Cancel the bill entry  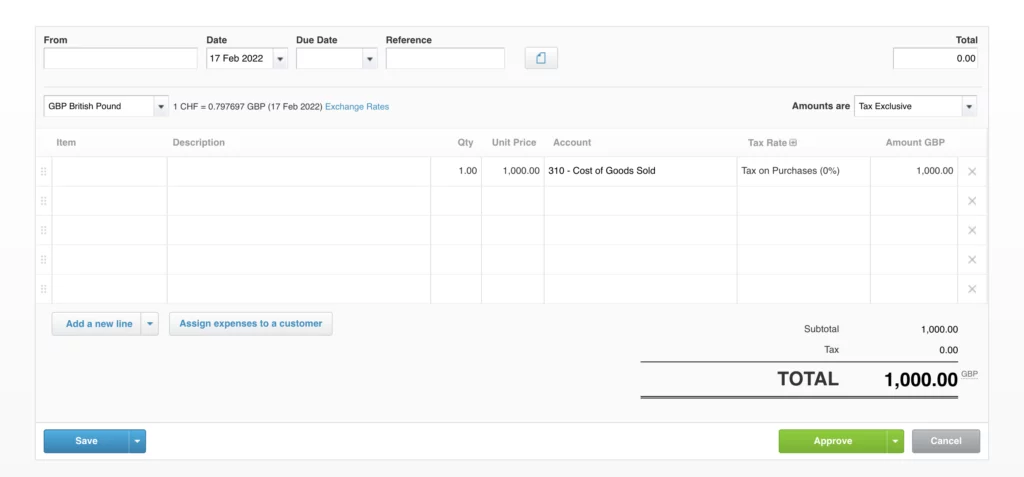(x=946, y=441)
